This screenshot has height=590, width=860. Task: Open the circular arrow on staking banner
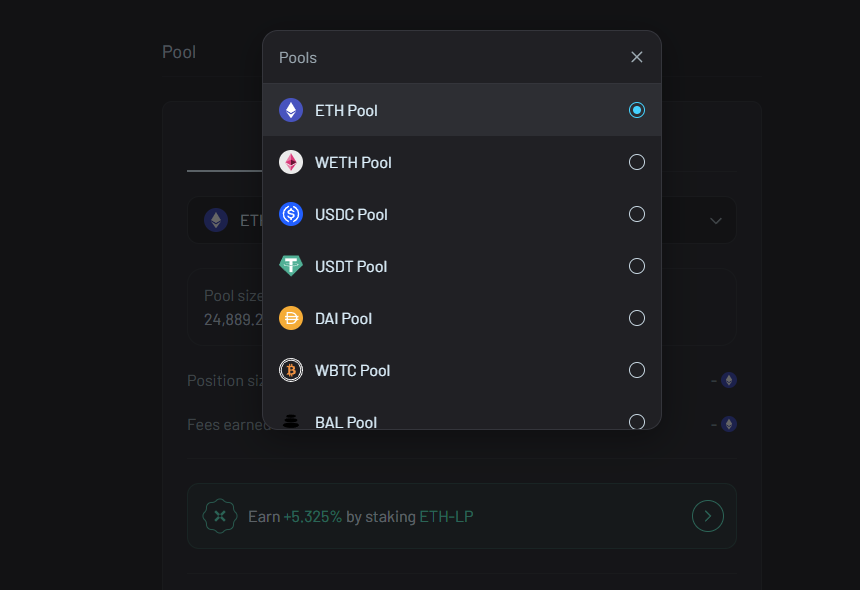pyautogui.click(x=708, y=516)
